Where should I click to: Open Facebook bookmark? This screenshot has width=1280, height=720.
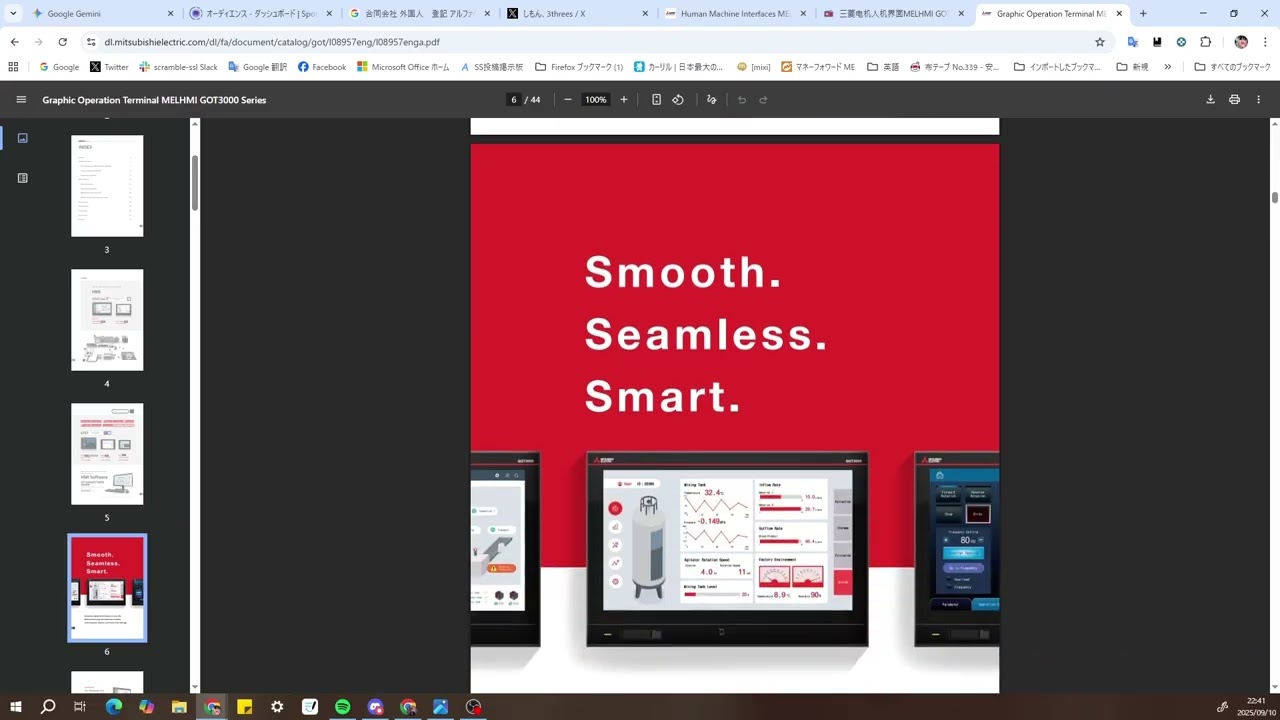click(322, 67)
